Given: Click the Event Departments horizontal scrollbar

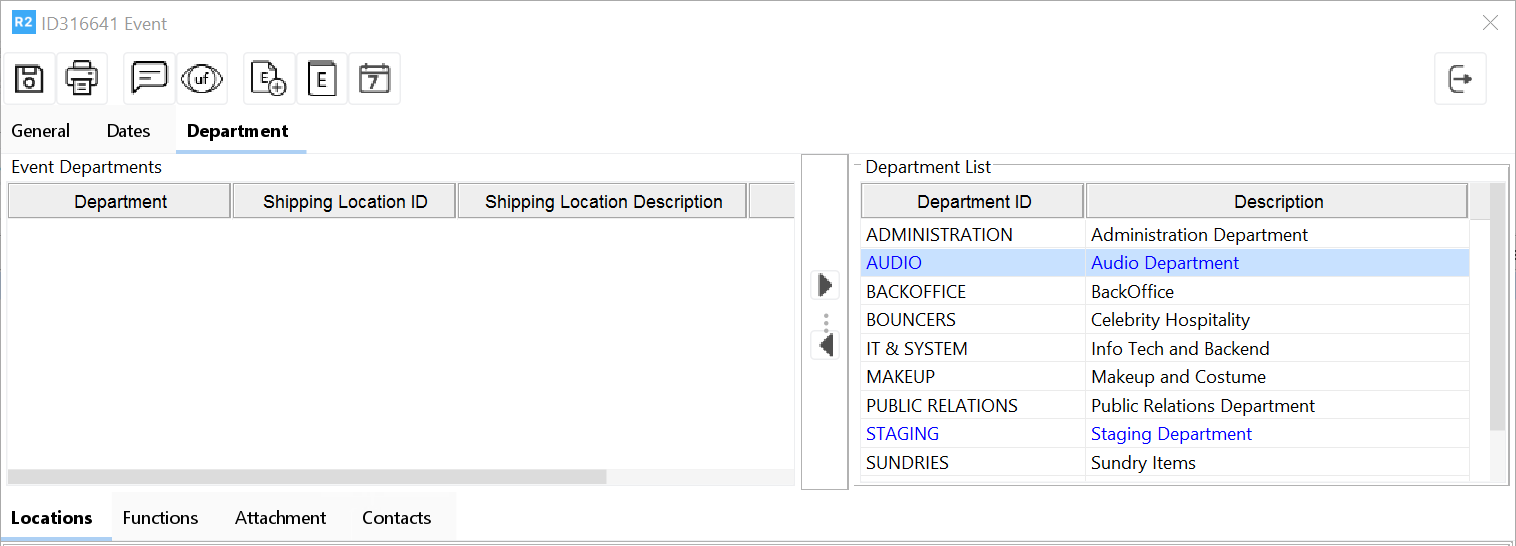Looking at the screenshot, I should point(307,477).
